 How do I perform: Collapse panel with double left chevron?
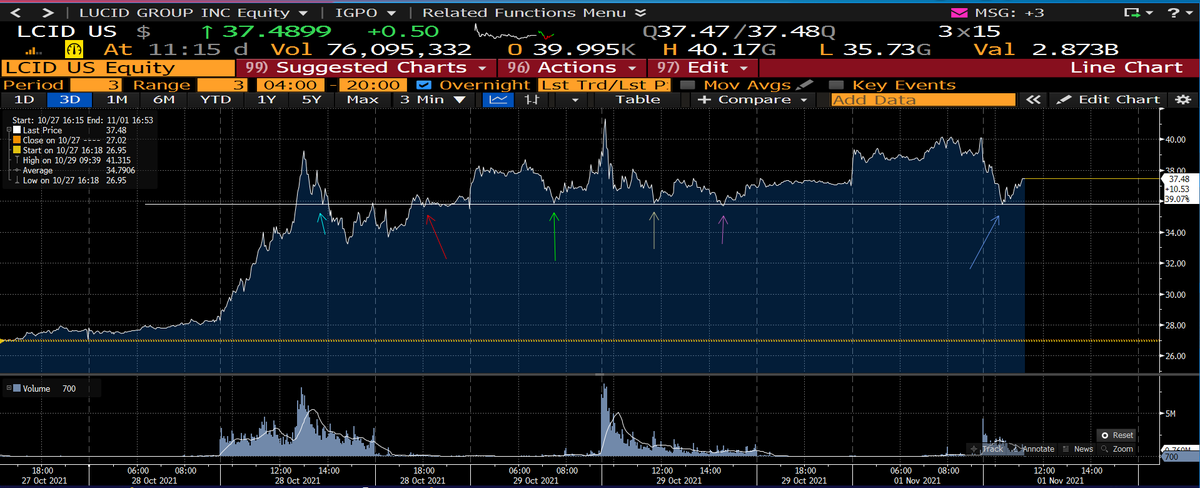coord(1033,99)
